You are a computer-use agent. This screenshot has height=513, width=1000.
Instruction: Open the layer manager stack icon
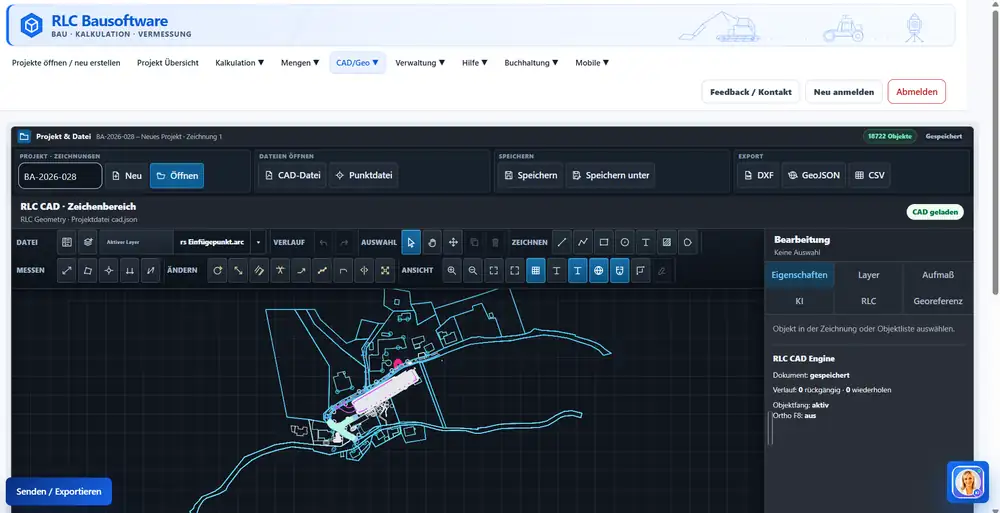point(87,242)
